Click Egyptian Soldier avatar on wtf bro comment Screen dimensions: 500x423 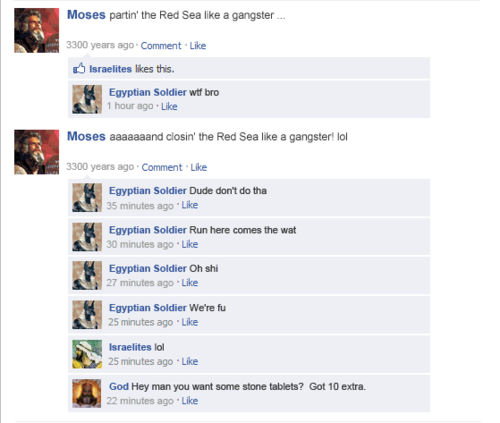coord(87,99)
